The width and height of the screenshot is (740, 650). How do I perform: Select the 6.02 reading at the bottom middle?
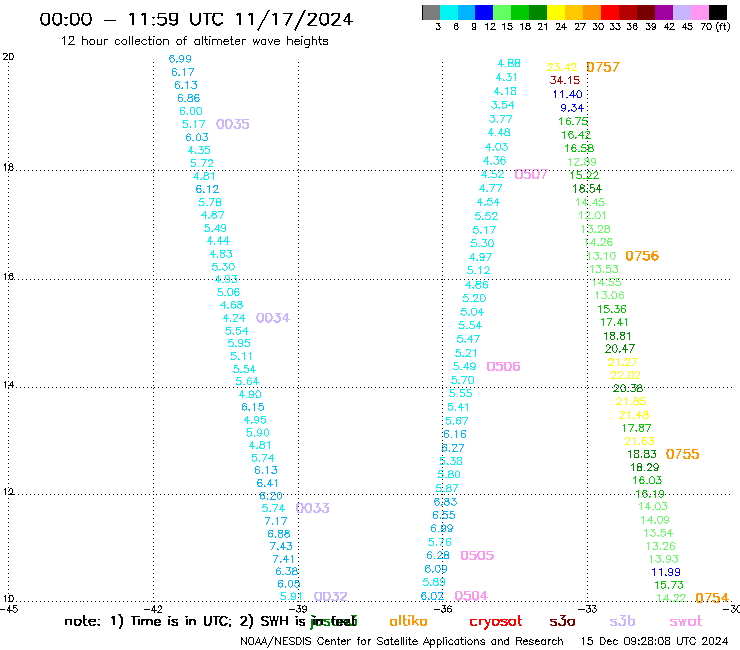tap(432, 596)
